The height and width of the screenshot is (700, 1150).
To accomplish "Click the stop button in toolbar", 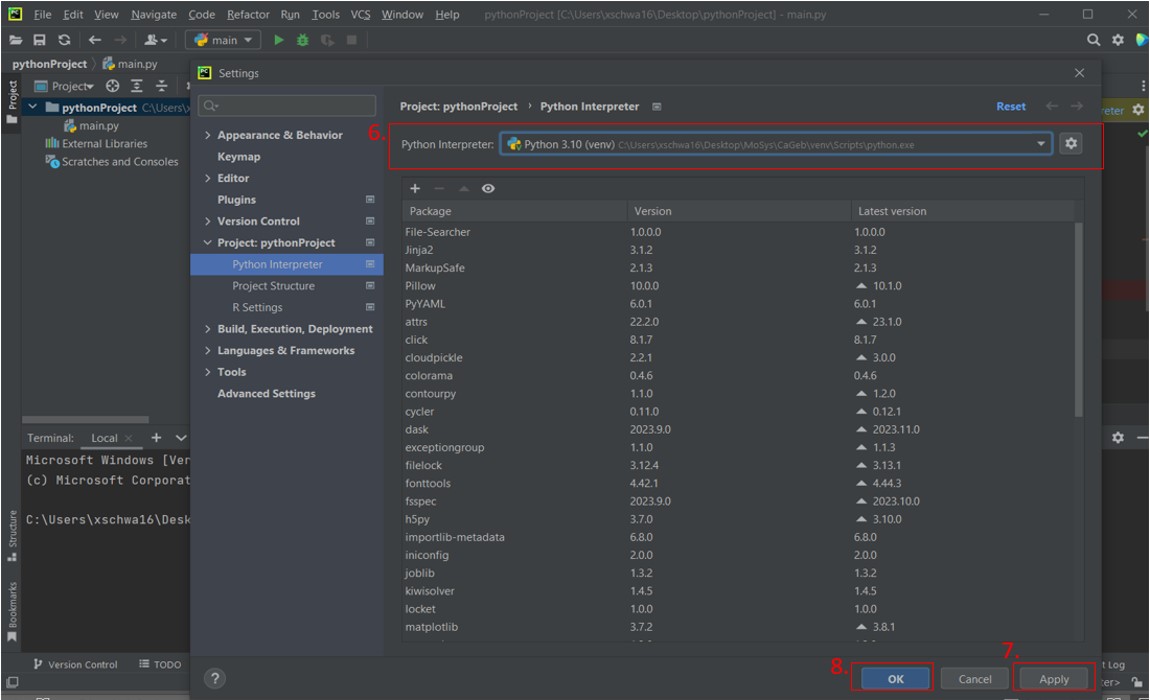I will [x=351, y=40].
